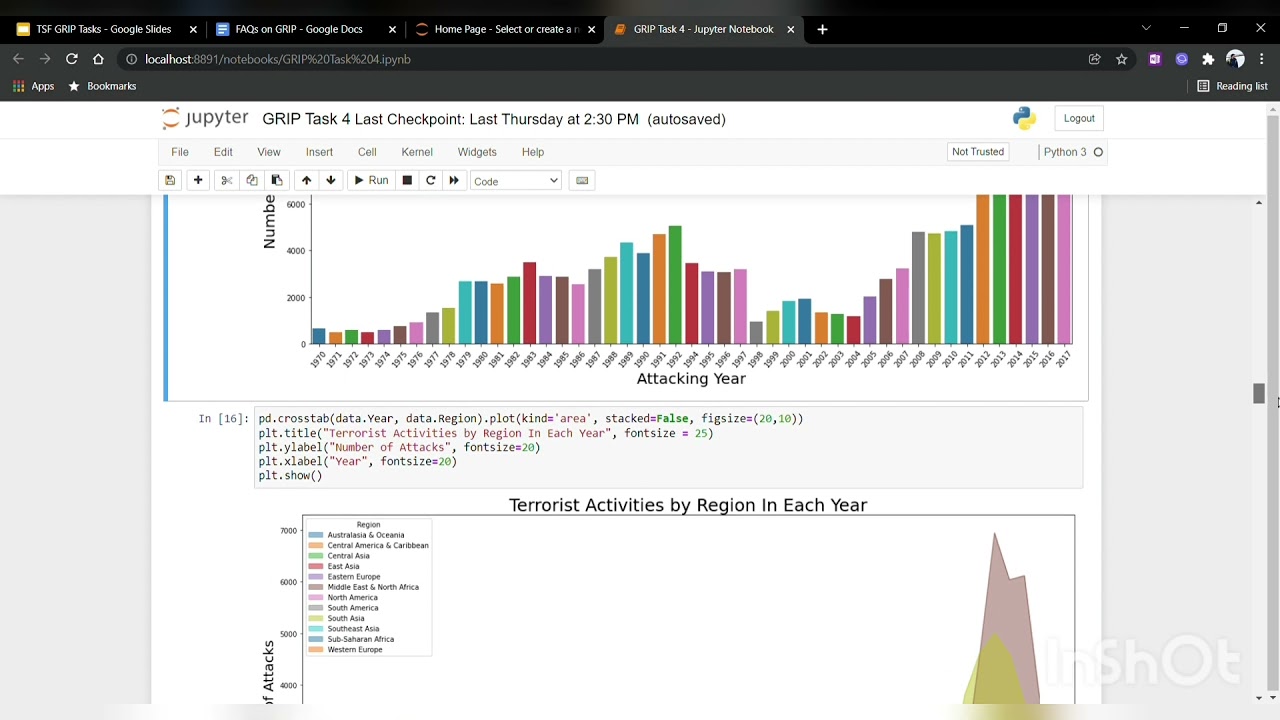
Task: Copy selected cells icon in toolbar
Action: [x=252, y=180]
